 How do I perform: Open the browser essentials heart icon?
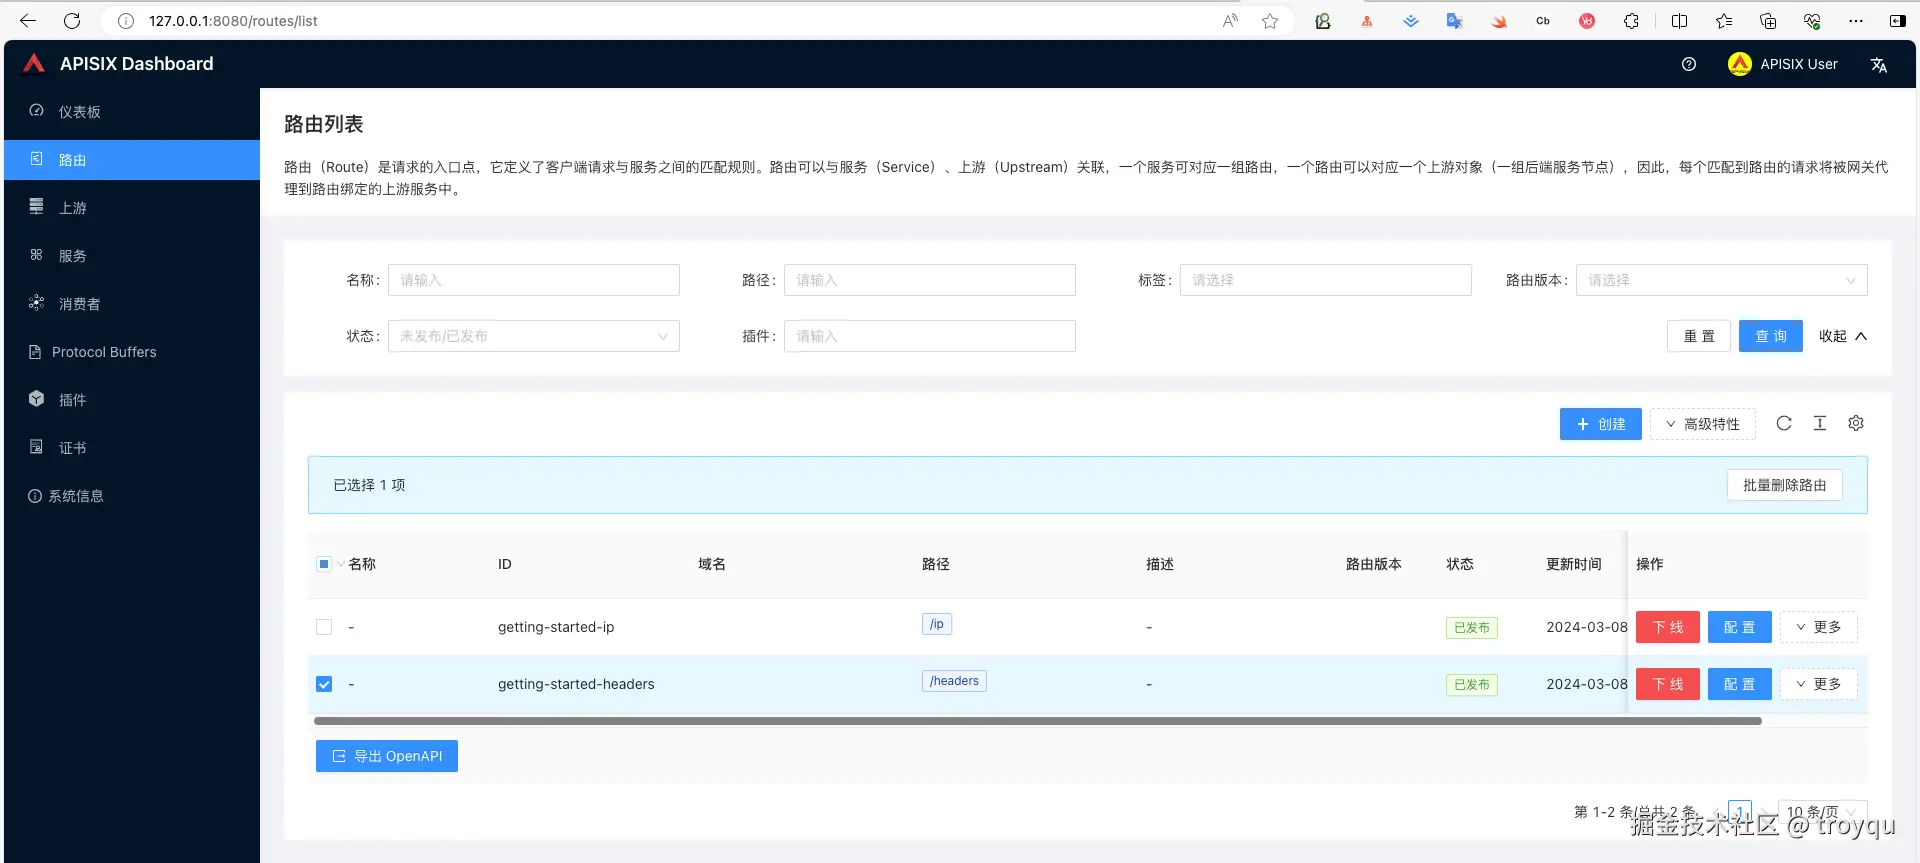(1812, 21)
